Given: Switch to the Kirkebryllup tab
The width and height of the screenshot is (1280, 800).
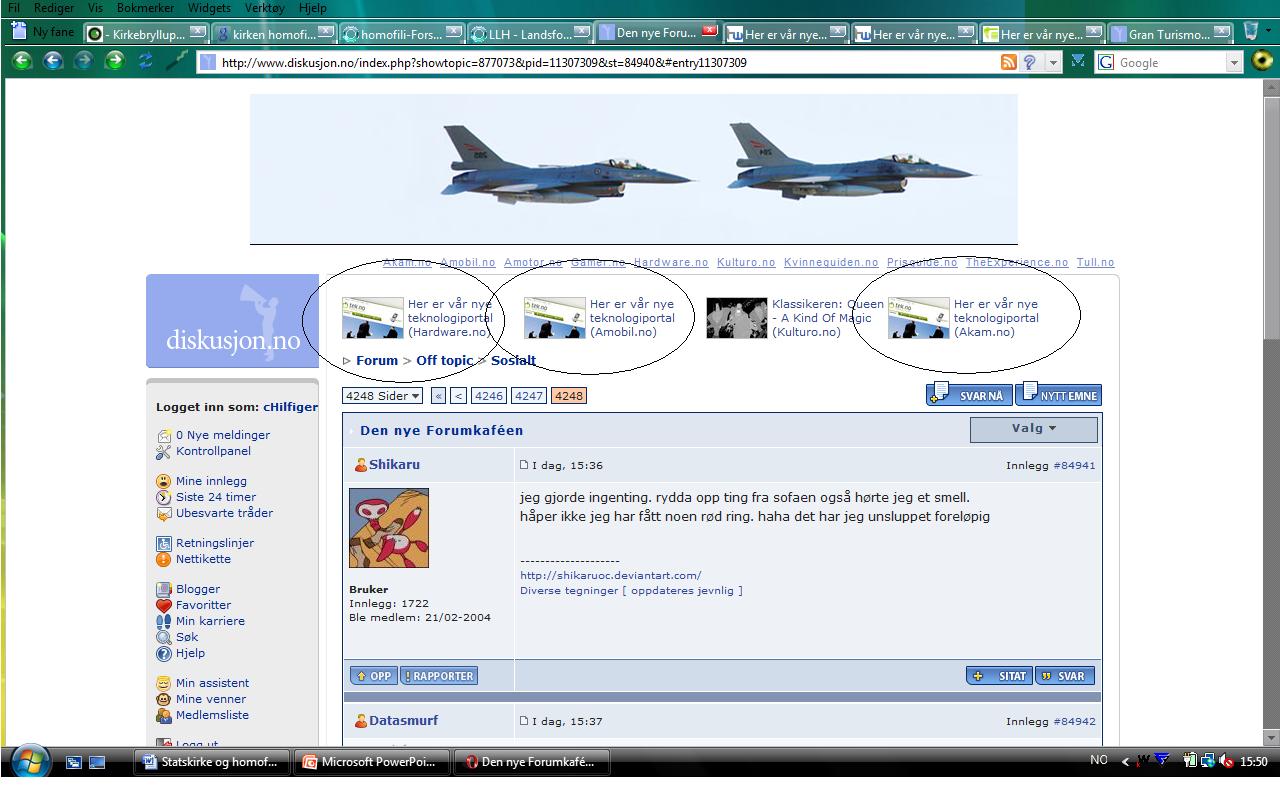Looking at the screenshot, I should coord(145,33).
